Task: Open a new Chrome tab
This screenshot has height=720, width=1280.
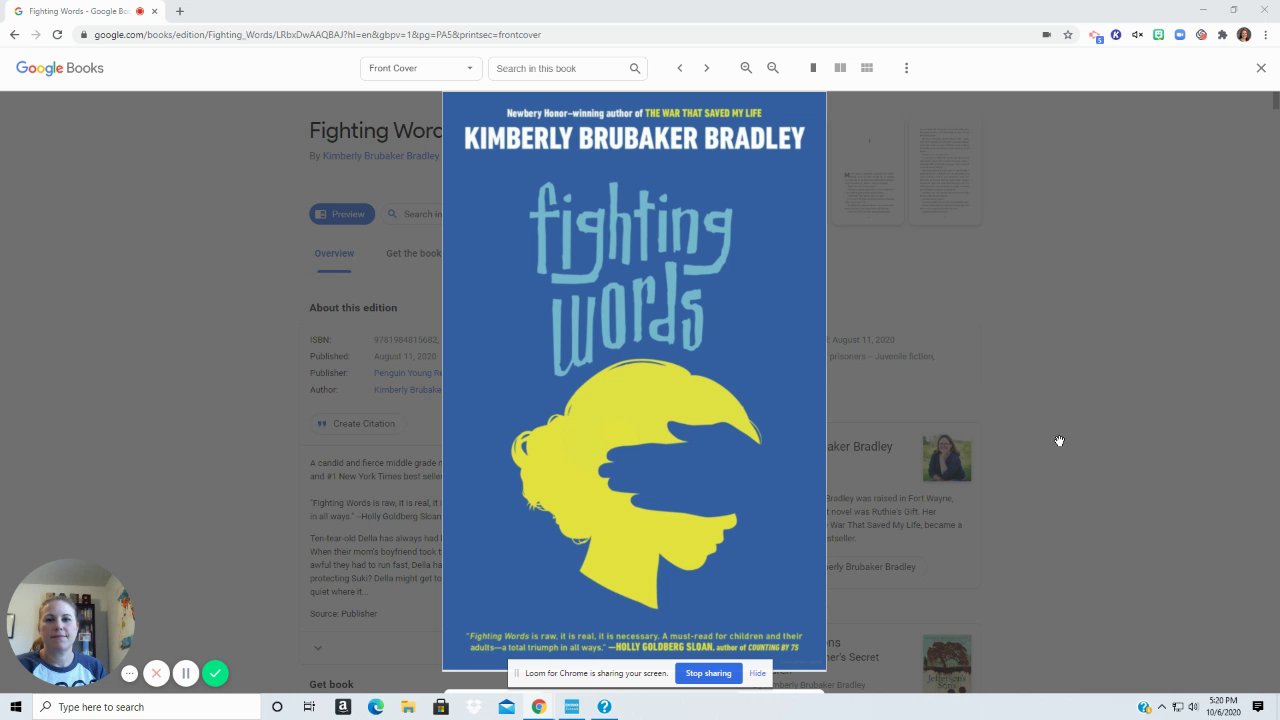Action: click(180, 11)
